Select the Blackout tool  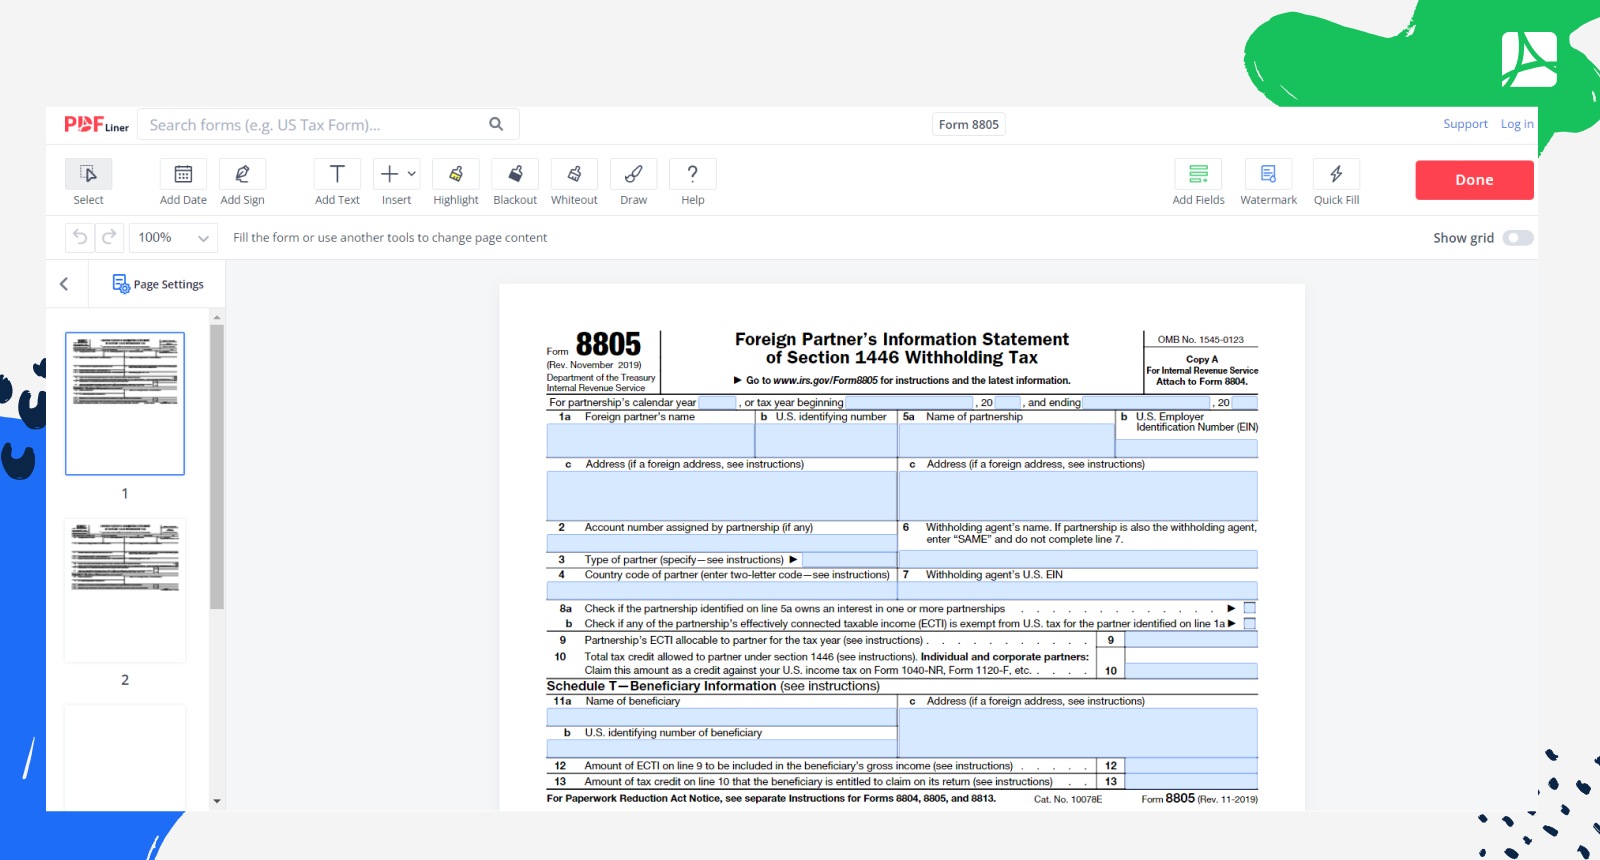point(515,182)
